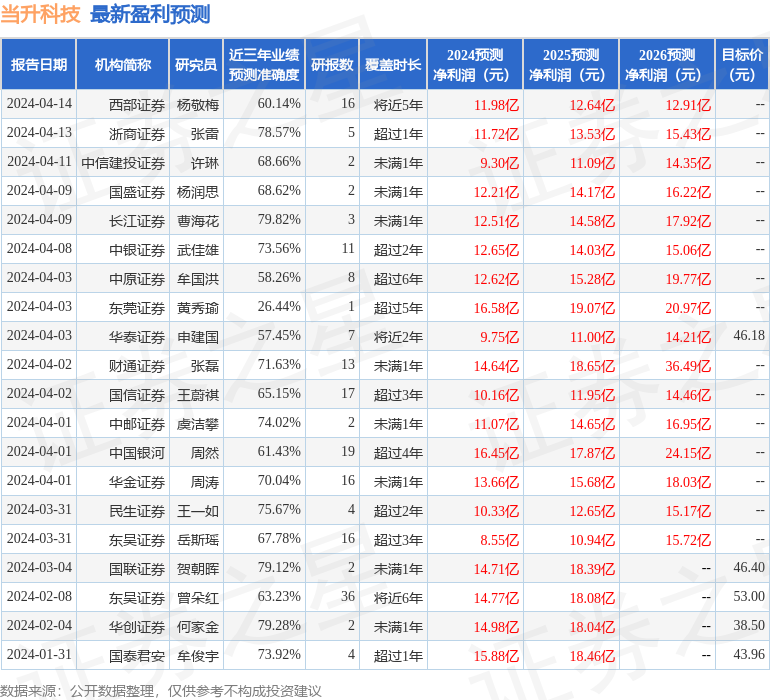
Task: Click the 数据来源 footer note
Action: tap(161, 691)
